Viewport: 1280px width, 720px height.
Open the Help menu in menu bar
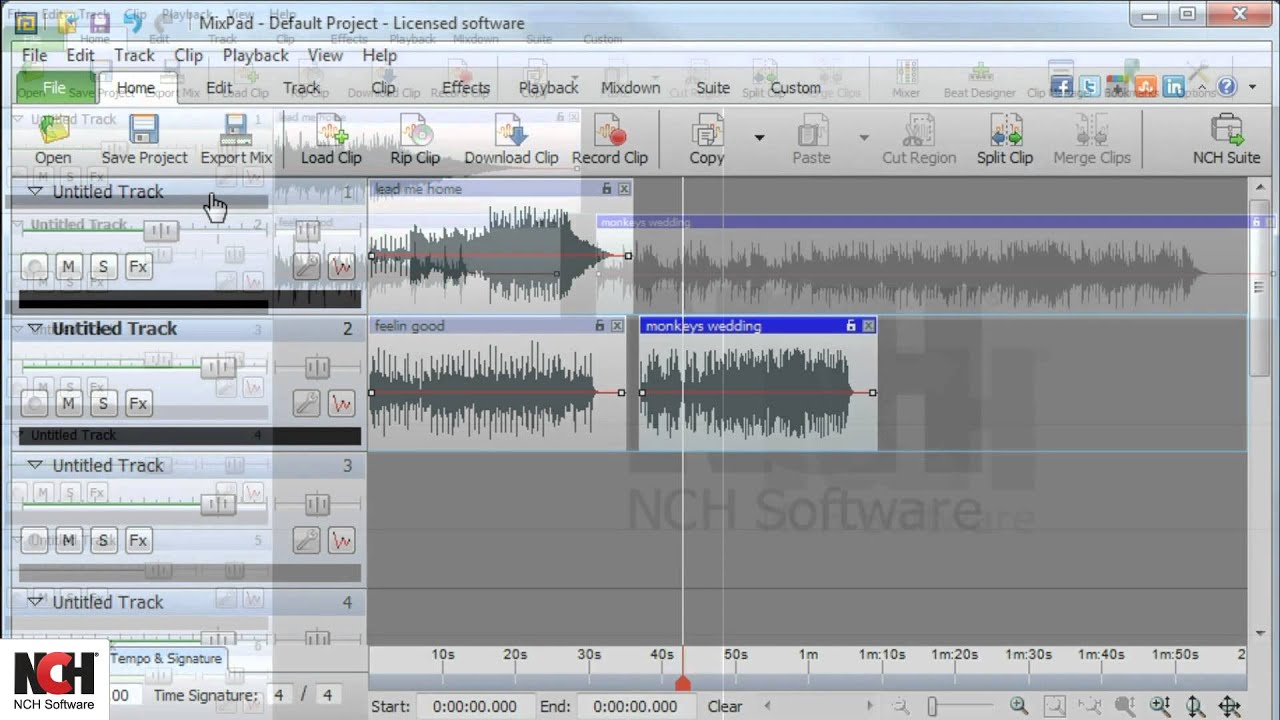(x=379, y=56)
